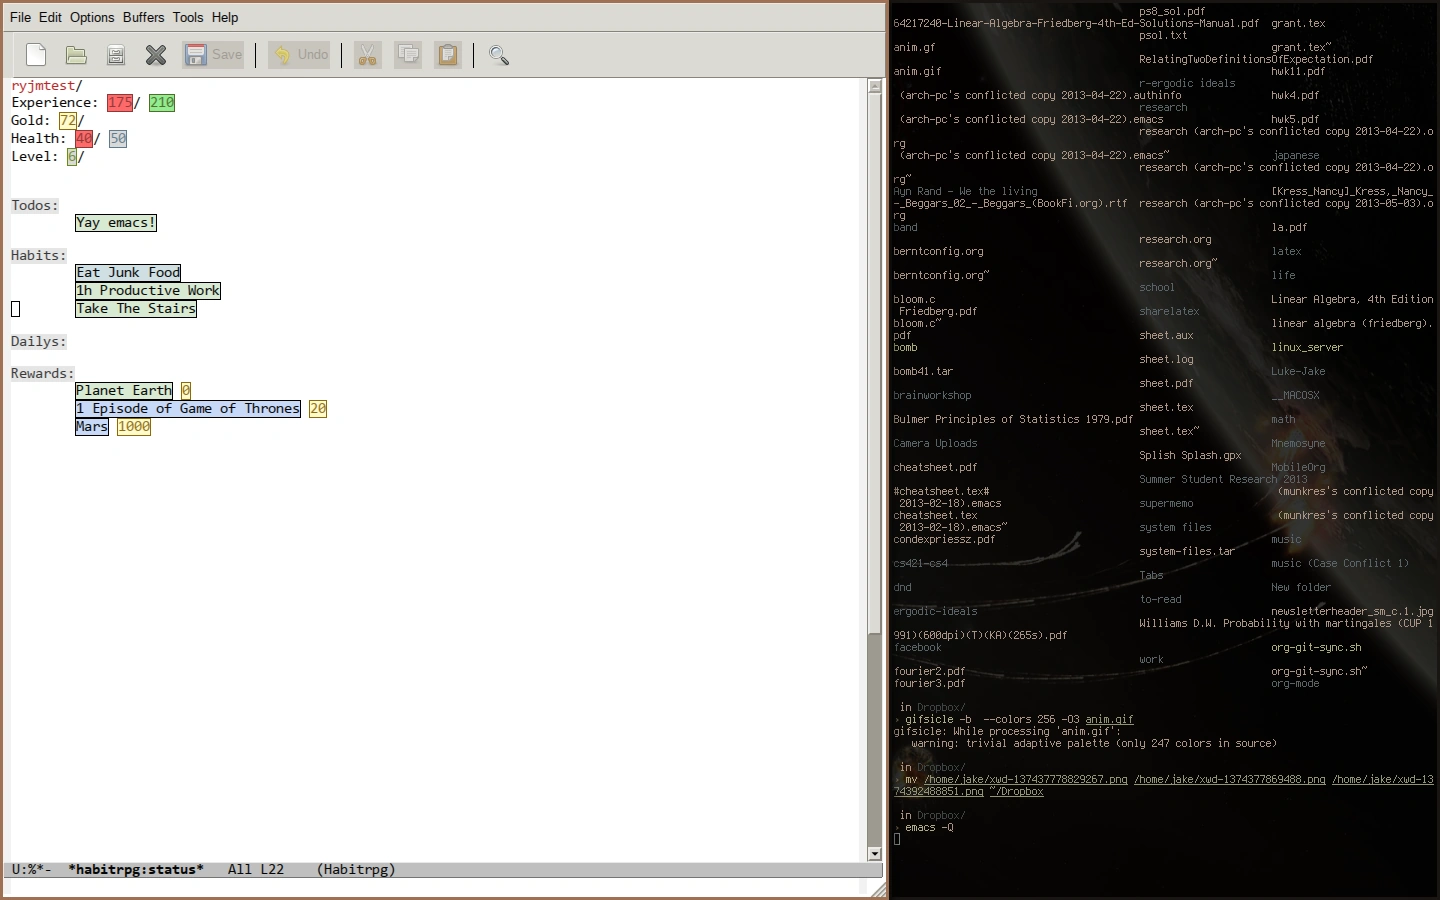Screen dimensions: 1440x900
Task: Click 'MobileOrg' in the terminal listing
Action: 1298,468
